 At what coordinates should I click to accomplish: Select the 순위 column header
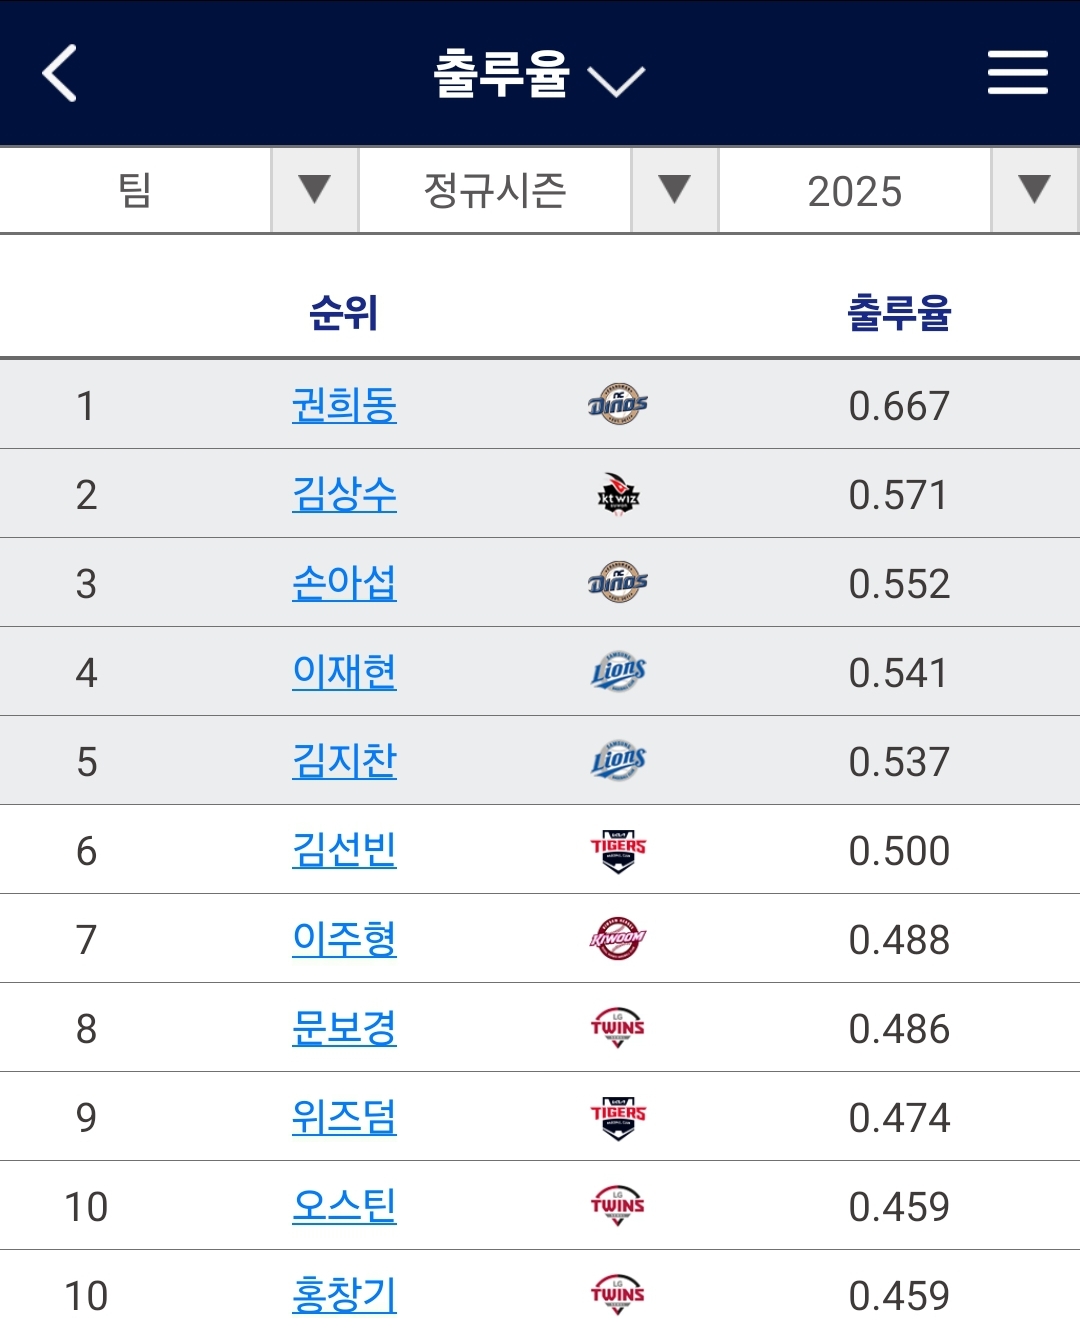pos(343,313)
